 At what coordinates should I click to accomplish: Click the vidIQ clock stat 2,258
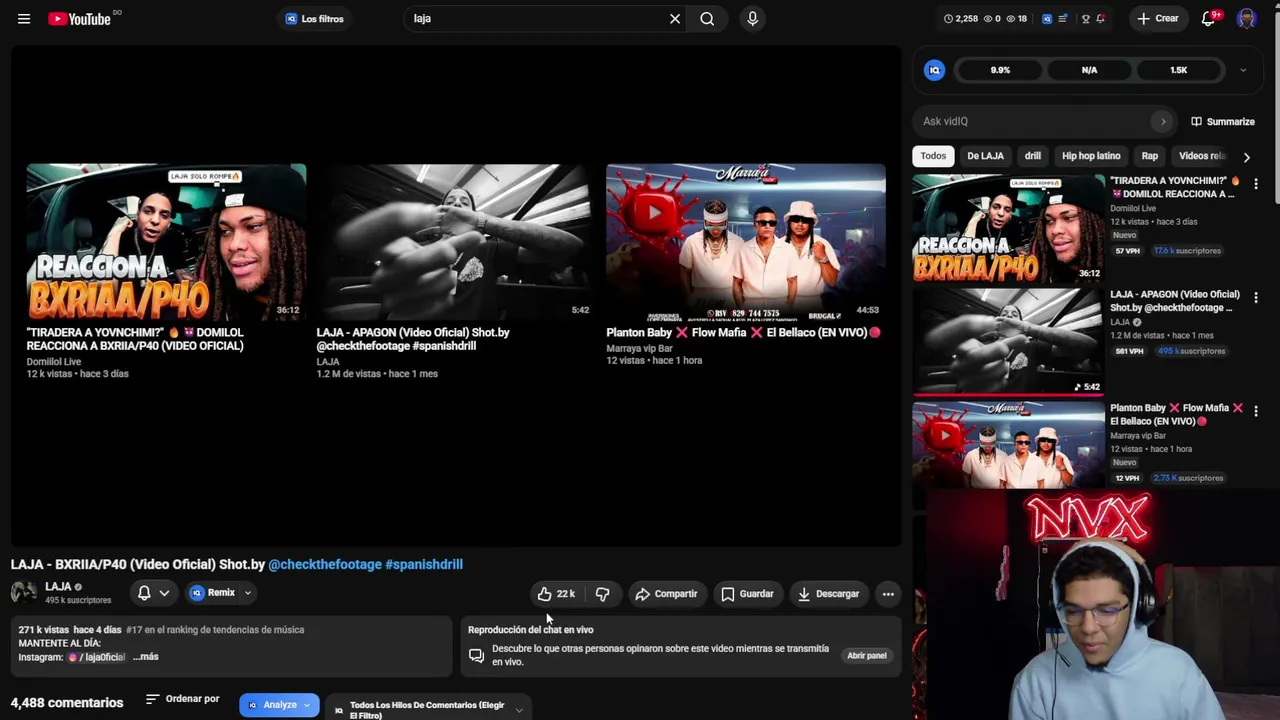961,19
